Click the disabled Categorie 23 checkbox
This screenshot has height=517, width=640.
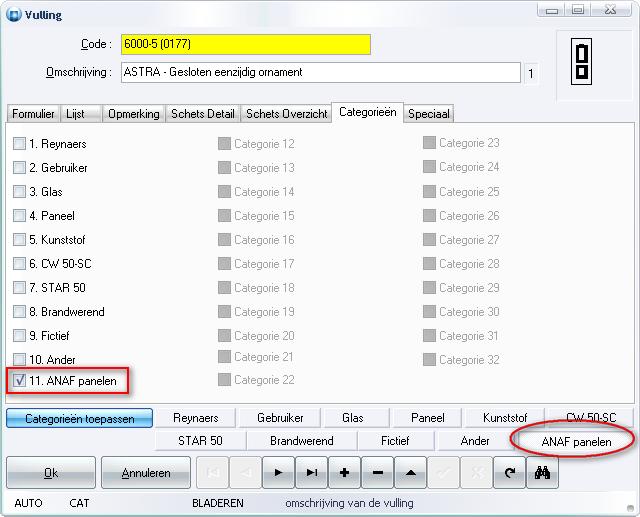coord(429,143)
